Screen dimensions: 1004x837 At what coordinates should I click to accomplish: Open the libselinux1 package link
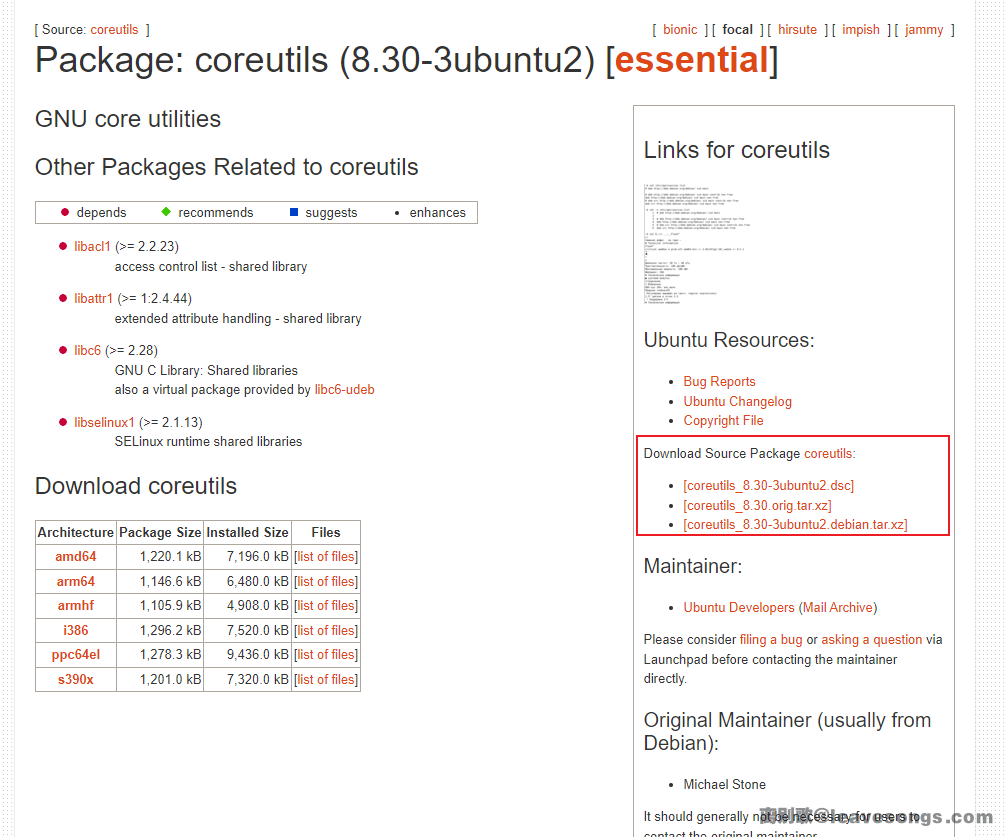tap(104, 422)
